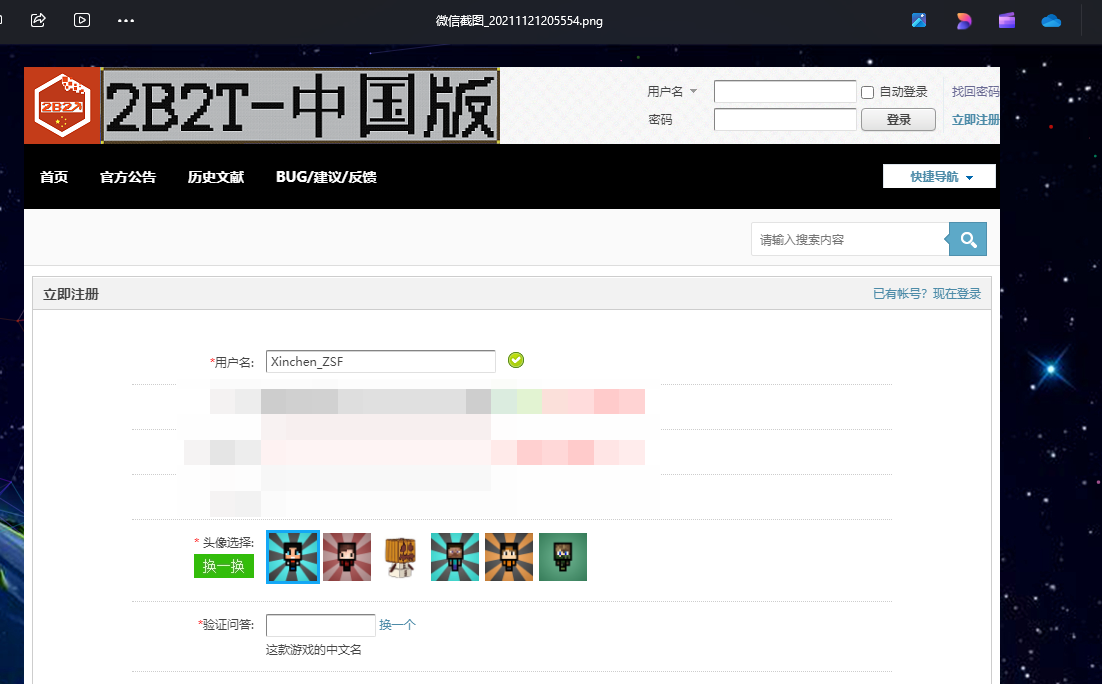This screenshot has width=1102, height=684.
Task: Click the 验证问答 answer field
Action: pyautogui.click(x=320, y=625)
